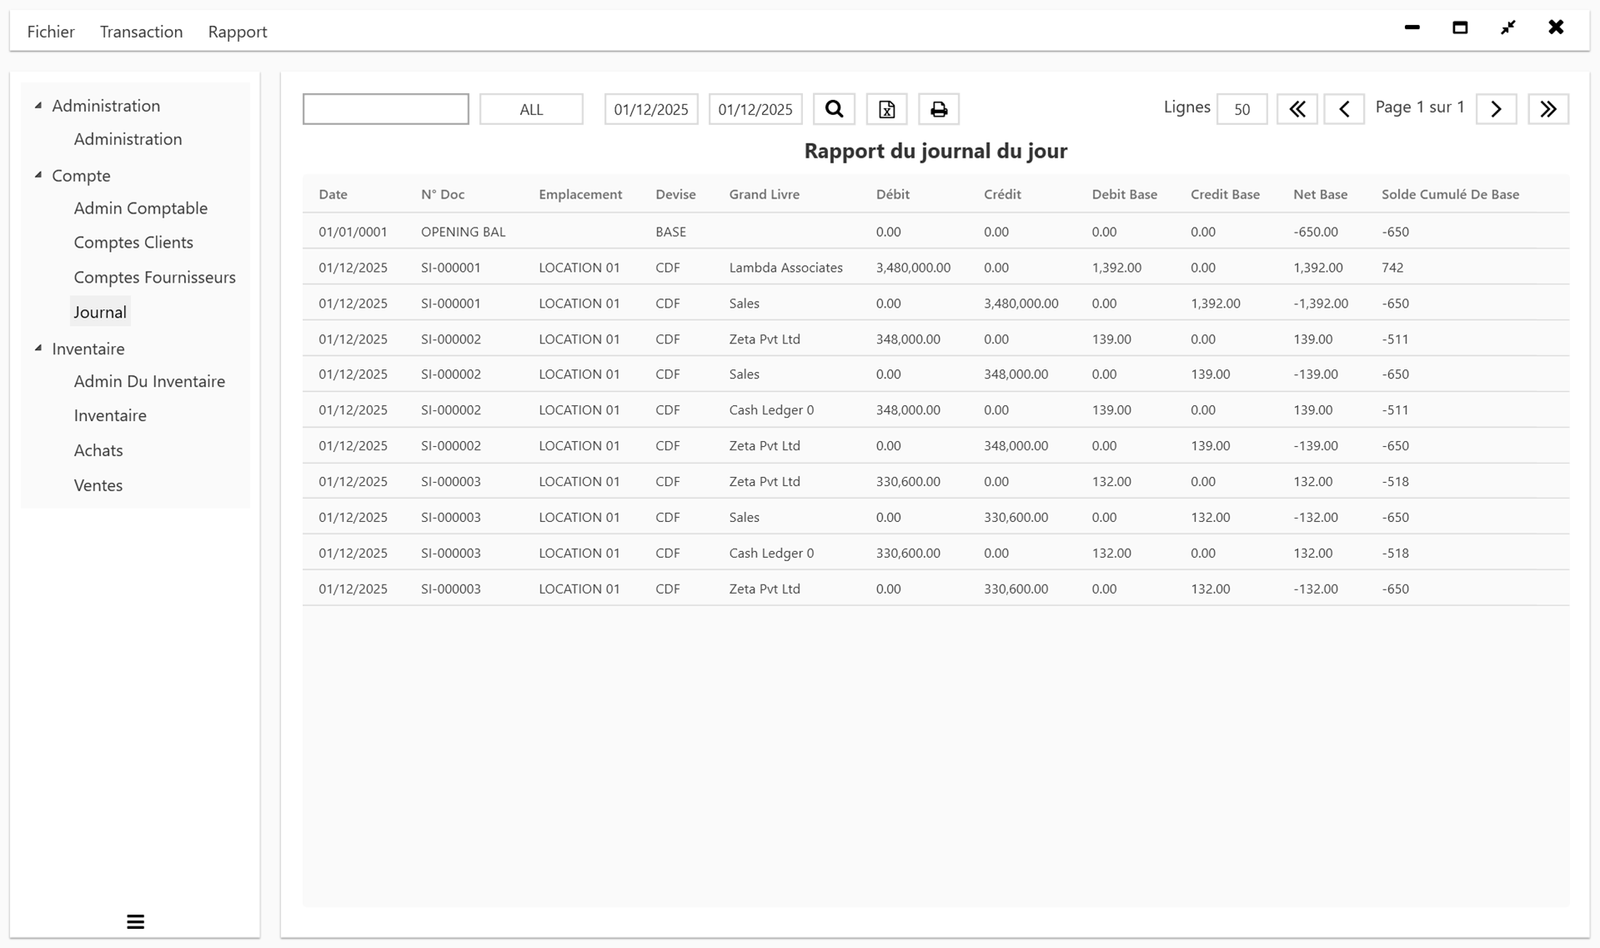Go to the next page
This screenshot has height=948, width=1600.
(x=1496, y=109)
